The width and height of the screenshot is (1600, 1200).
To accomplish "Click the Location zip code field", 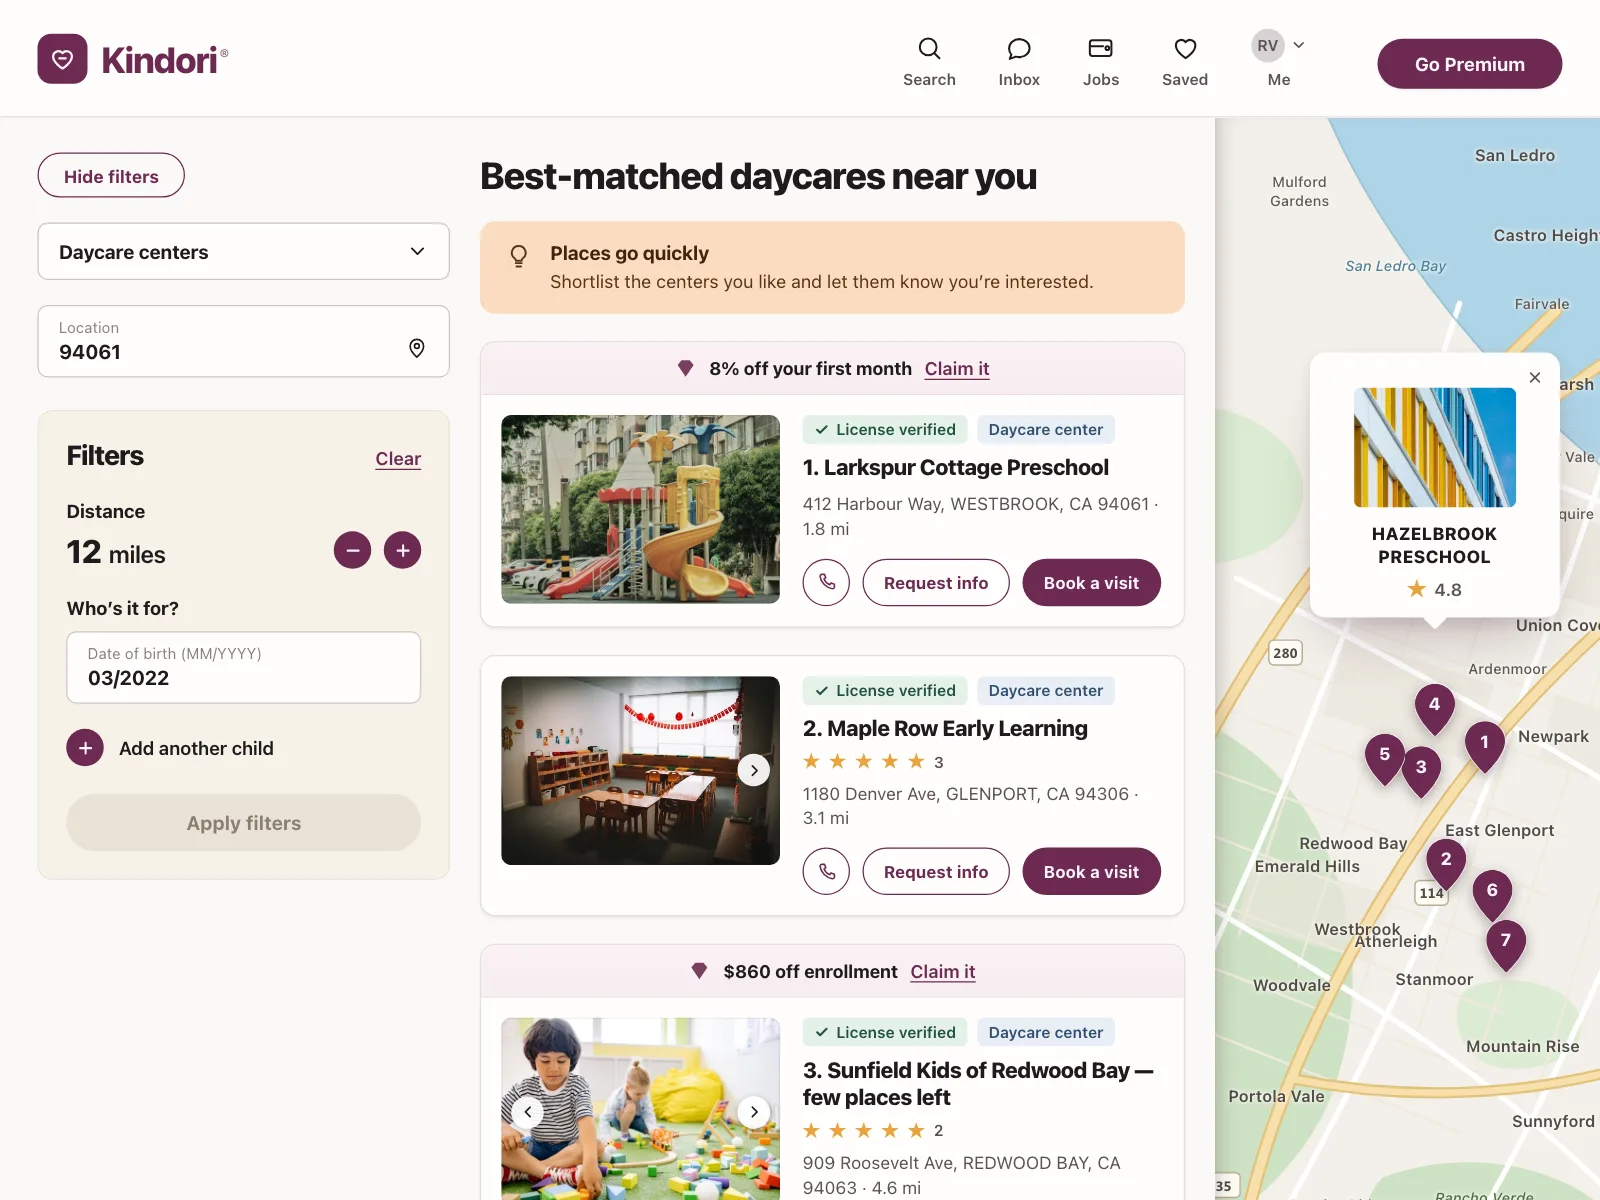I will click(243, 341).
